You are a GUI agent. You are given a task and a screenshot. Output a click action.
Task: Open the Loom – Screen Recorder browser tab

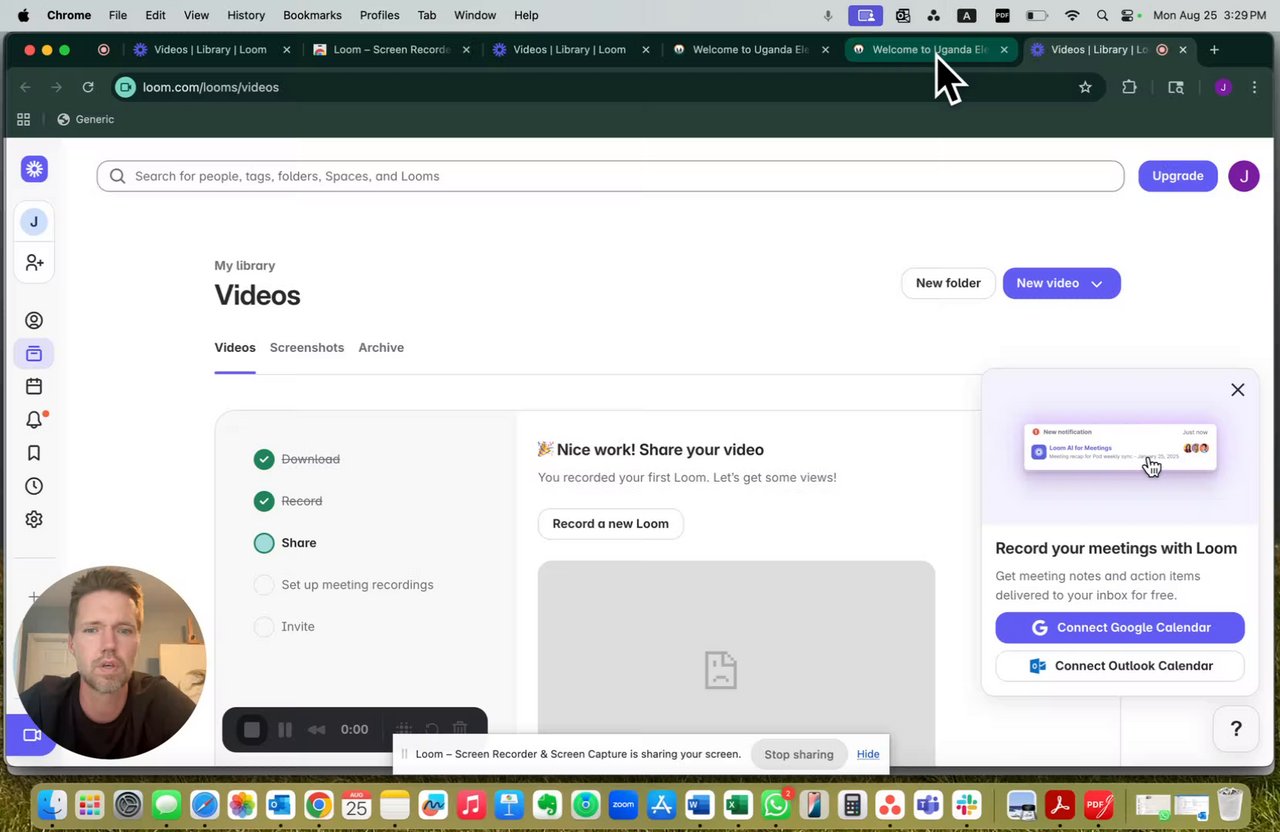[x=390, y=49]
